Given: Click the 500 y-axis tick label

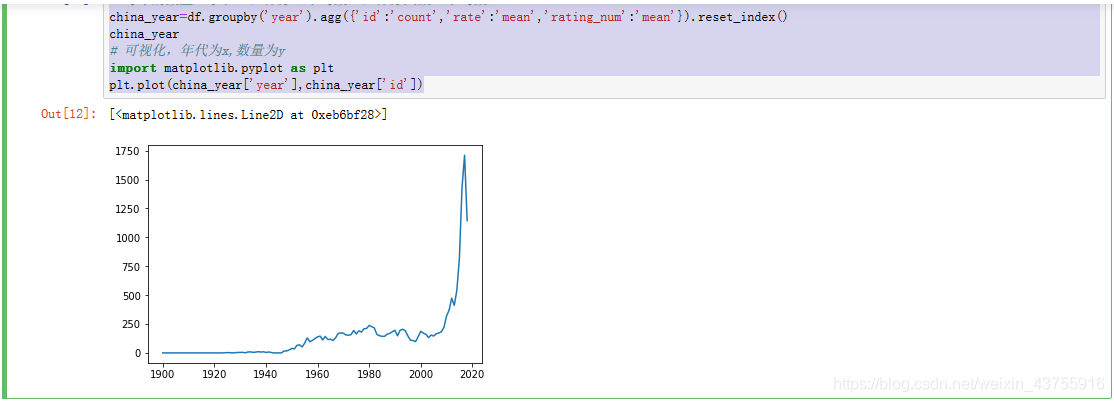Looking at the screenshot, I should 129,295.
